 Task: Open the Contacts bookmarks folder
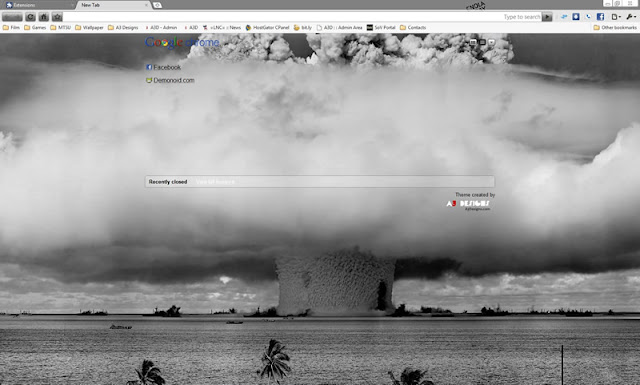coord(413,28)
